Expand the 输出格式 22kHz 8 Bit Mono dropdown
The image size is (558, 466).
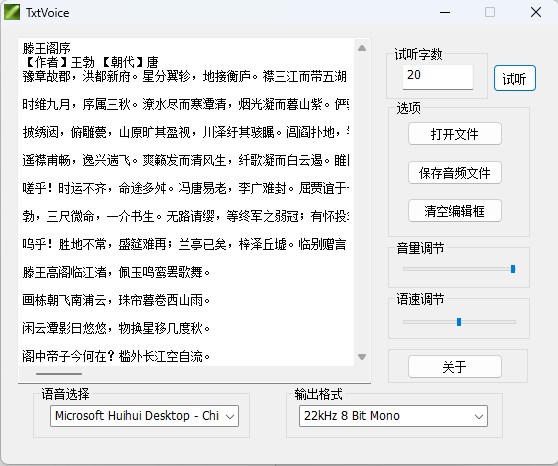393,416
